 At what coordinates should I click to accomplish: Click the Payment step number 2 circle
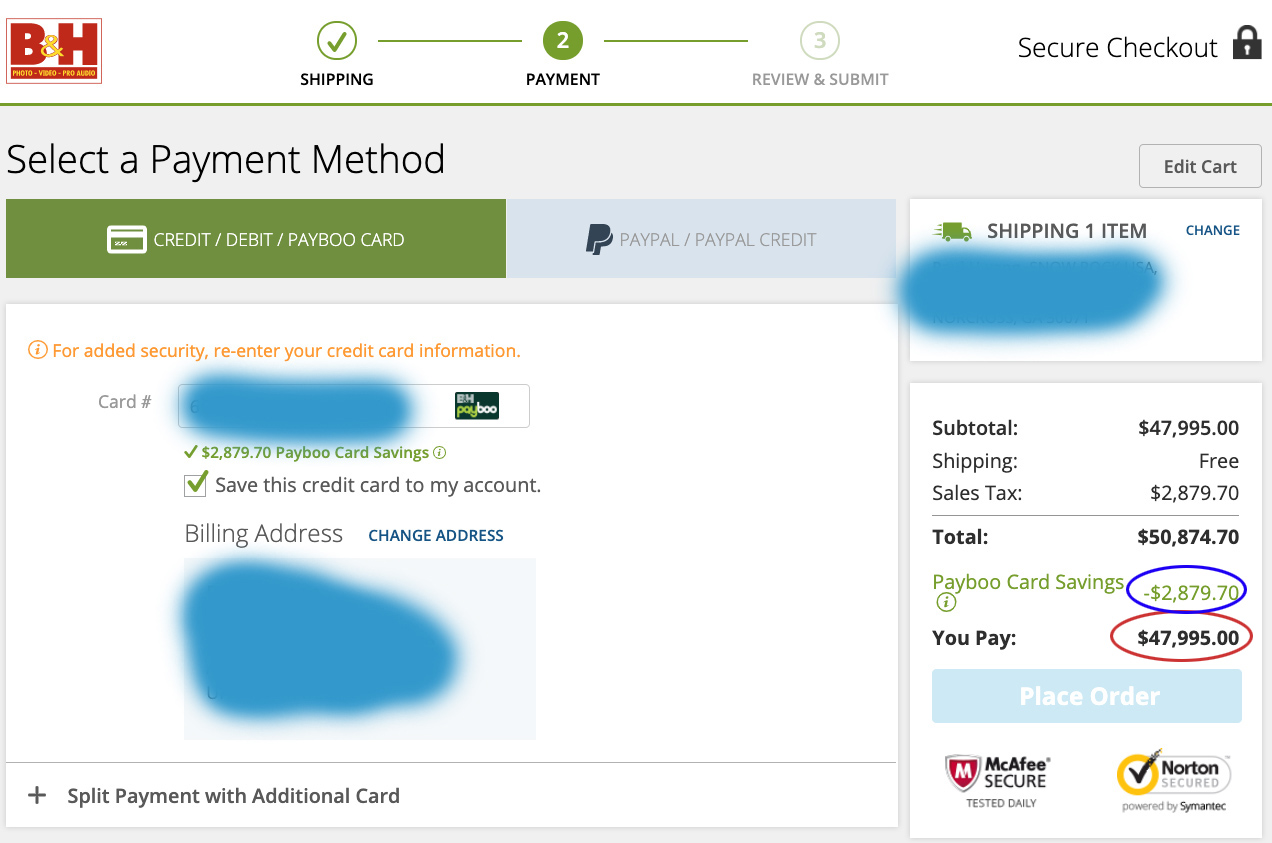coord(563,41)
